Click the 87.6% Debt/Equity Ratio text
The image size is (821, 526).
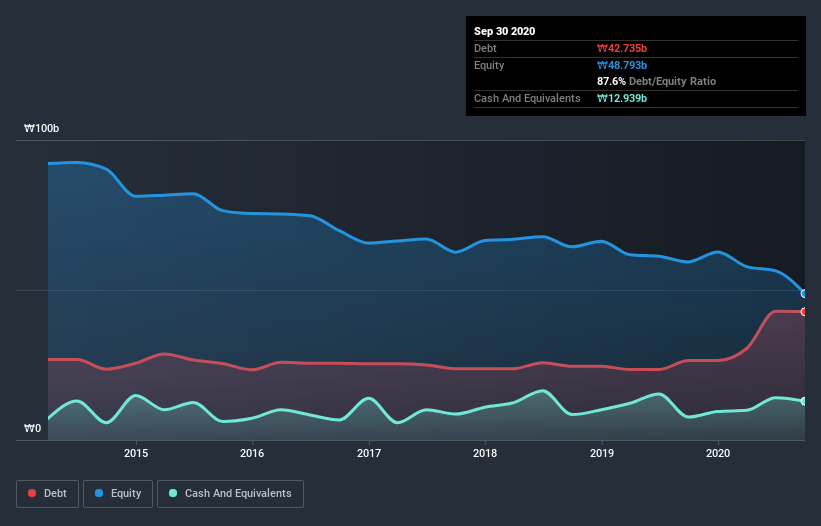pos(657,81)
